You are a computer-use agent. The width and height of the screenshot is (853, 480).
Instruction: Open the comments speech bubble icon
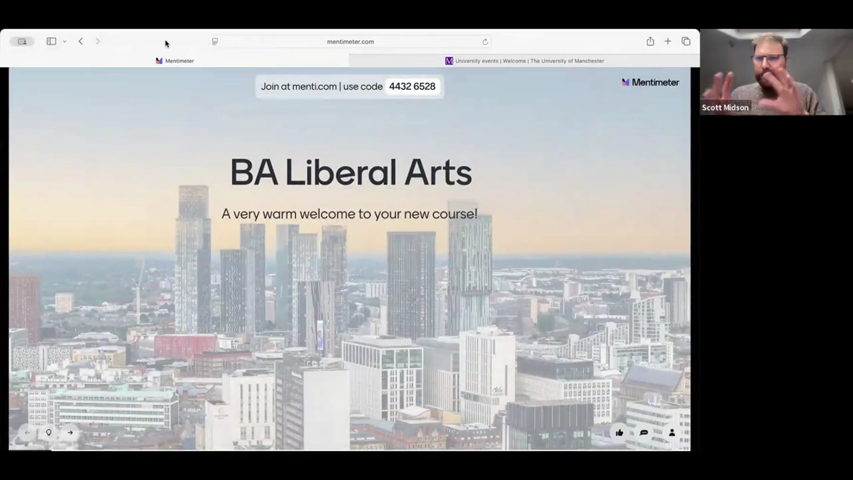pos(644,433)
